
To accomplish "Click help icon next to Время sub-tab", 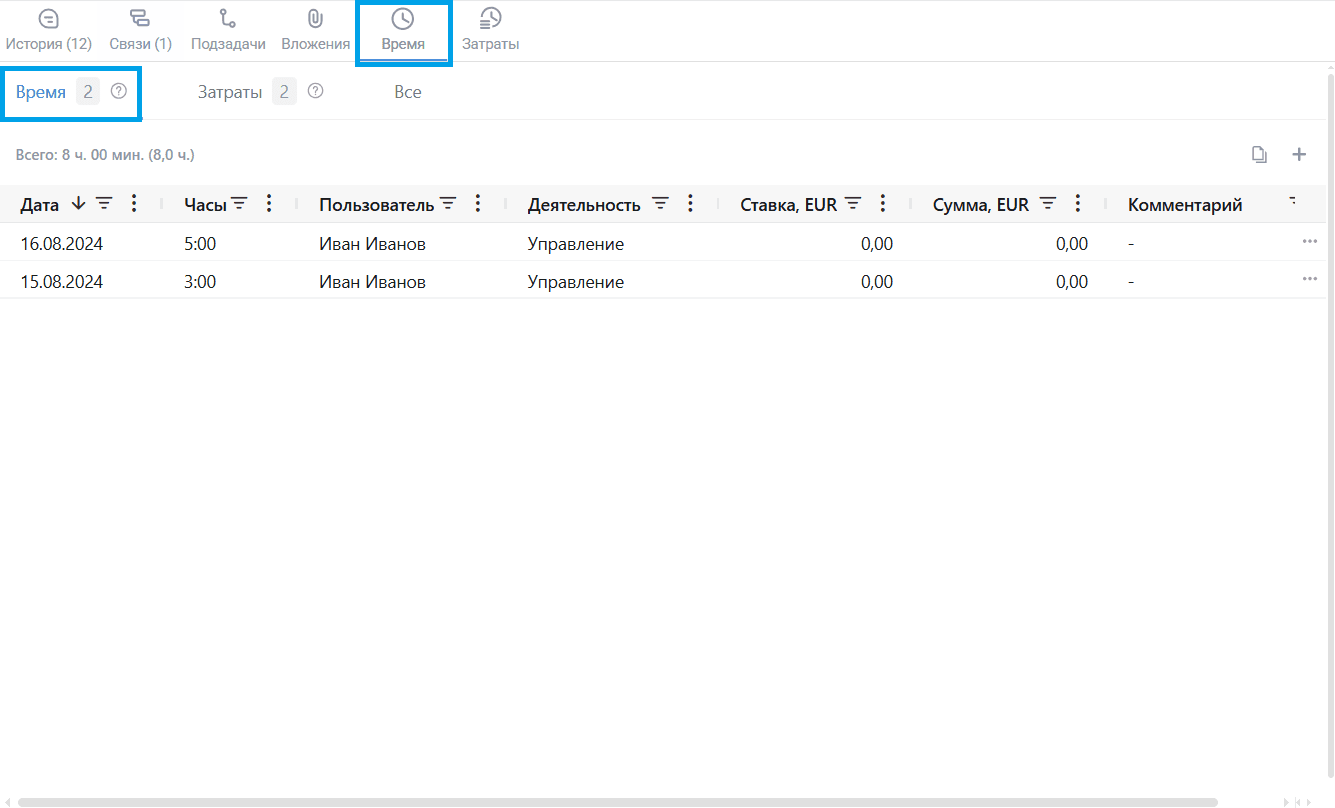I will (x=119, y=91).
